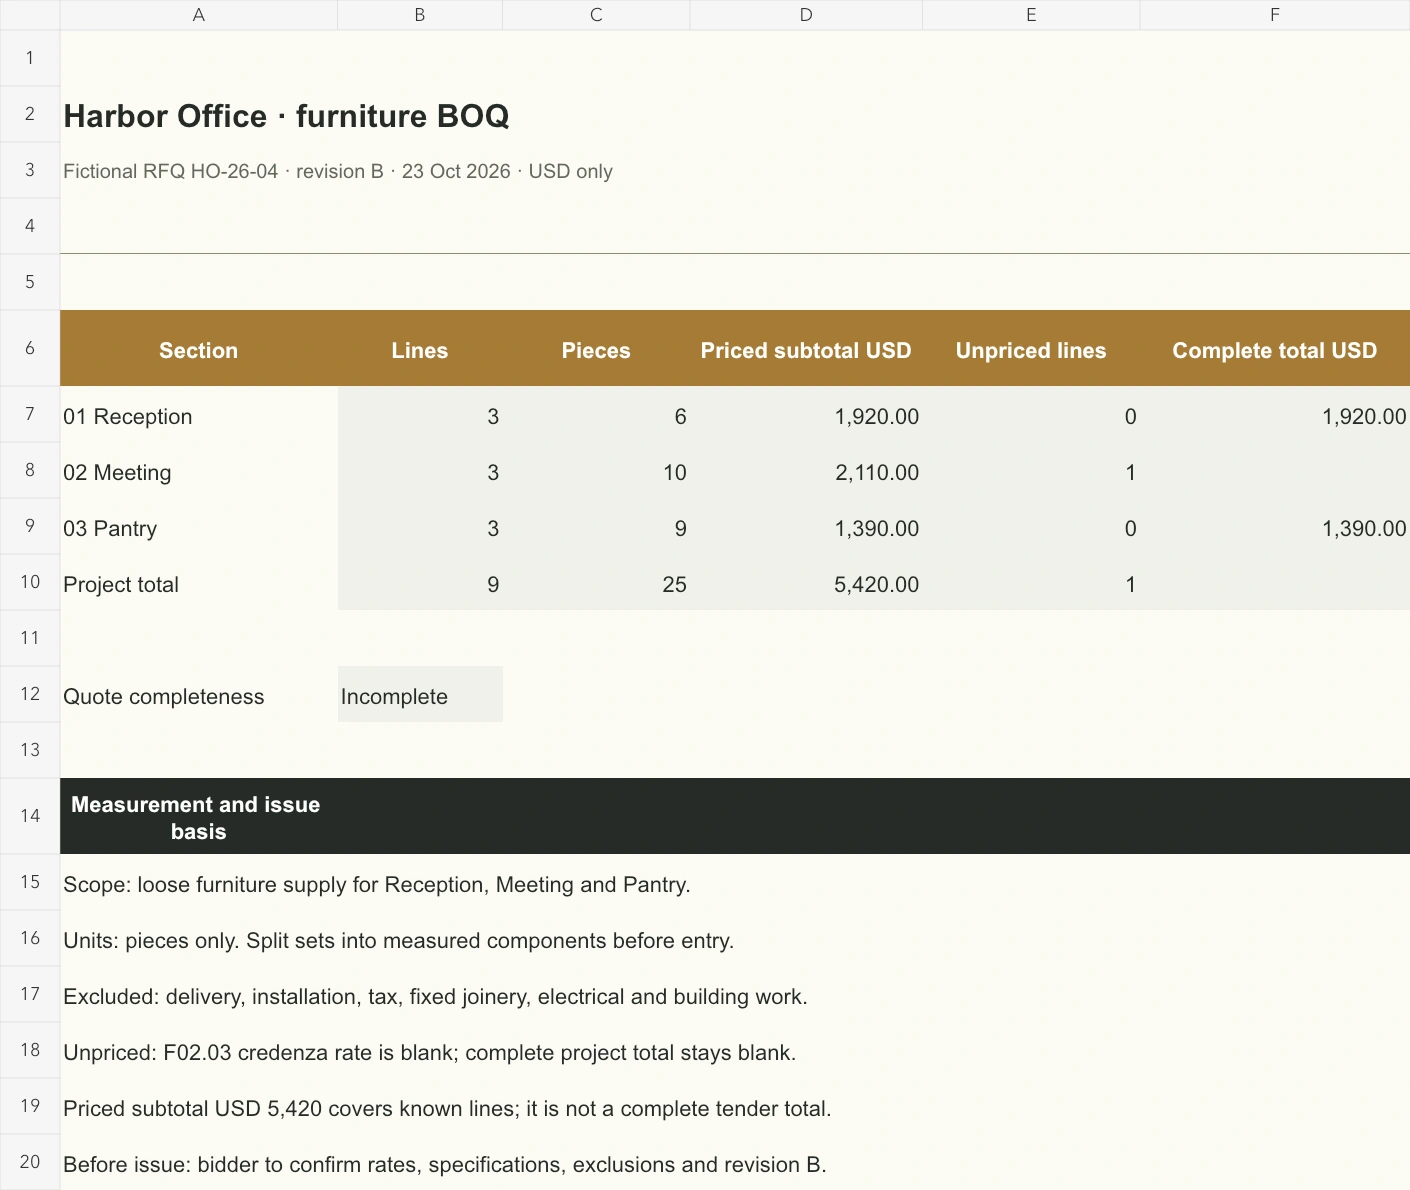Click the 'Scope: loose furniture supply' note
The height and width of the screenshot is (1190, 1410).
point(377,884)
